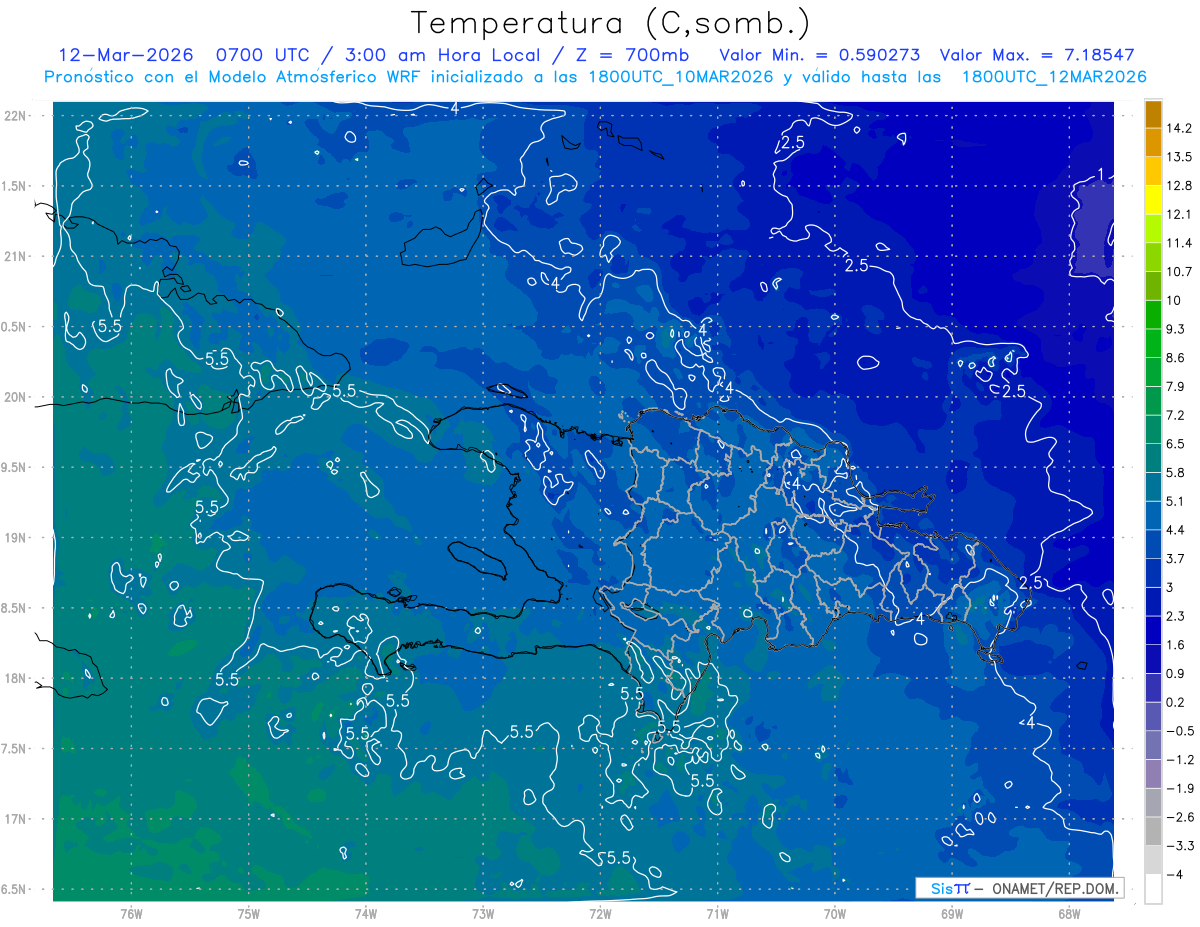1200x927 pixels.
Task: Click the "1" contour label on the map
Action: [1100, 175]
